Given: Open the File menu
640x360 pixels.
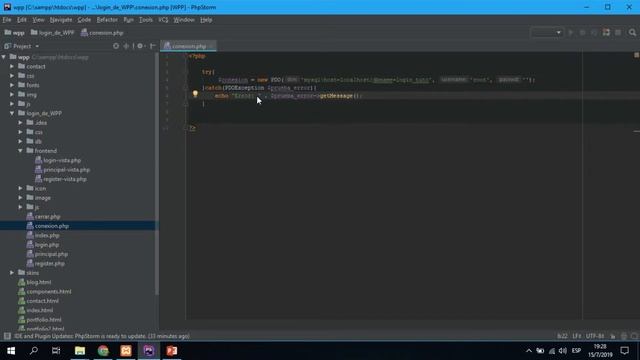Looking at the screenshot, I should [x=7, y=20].
